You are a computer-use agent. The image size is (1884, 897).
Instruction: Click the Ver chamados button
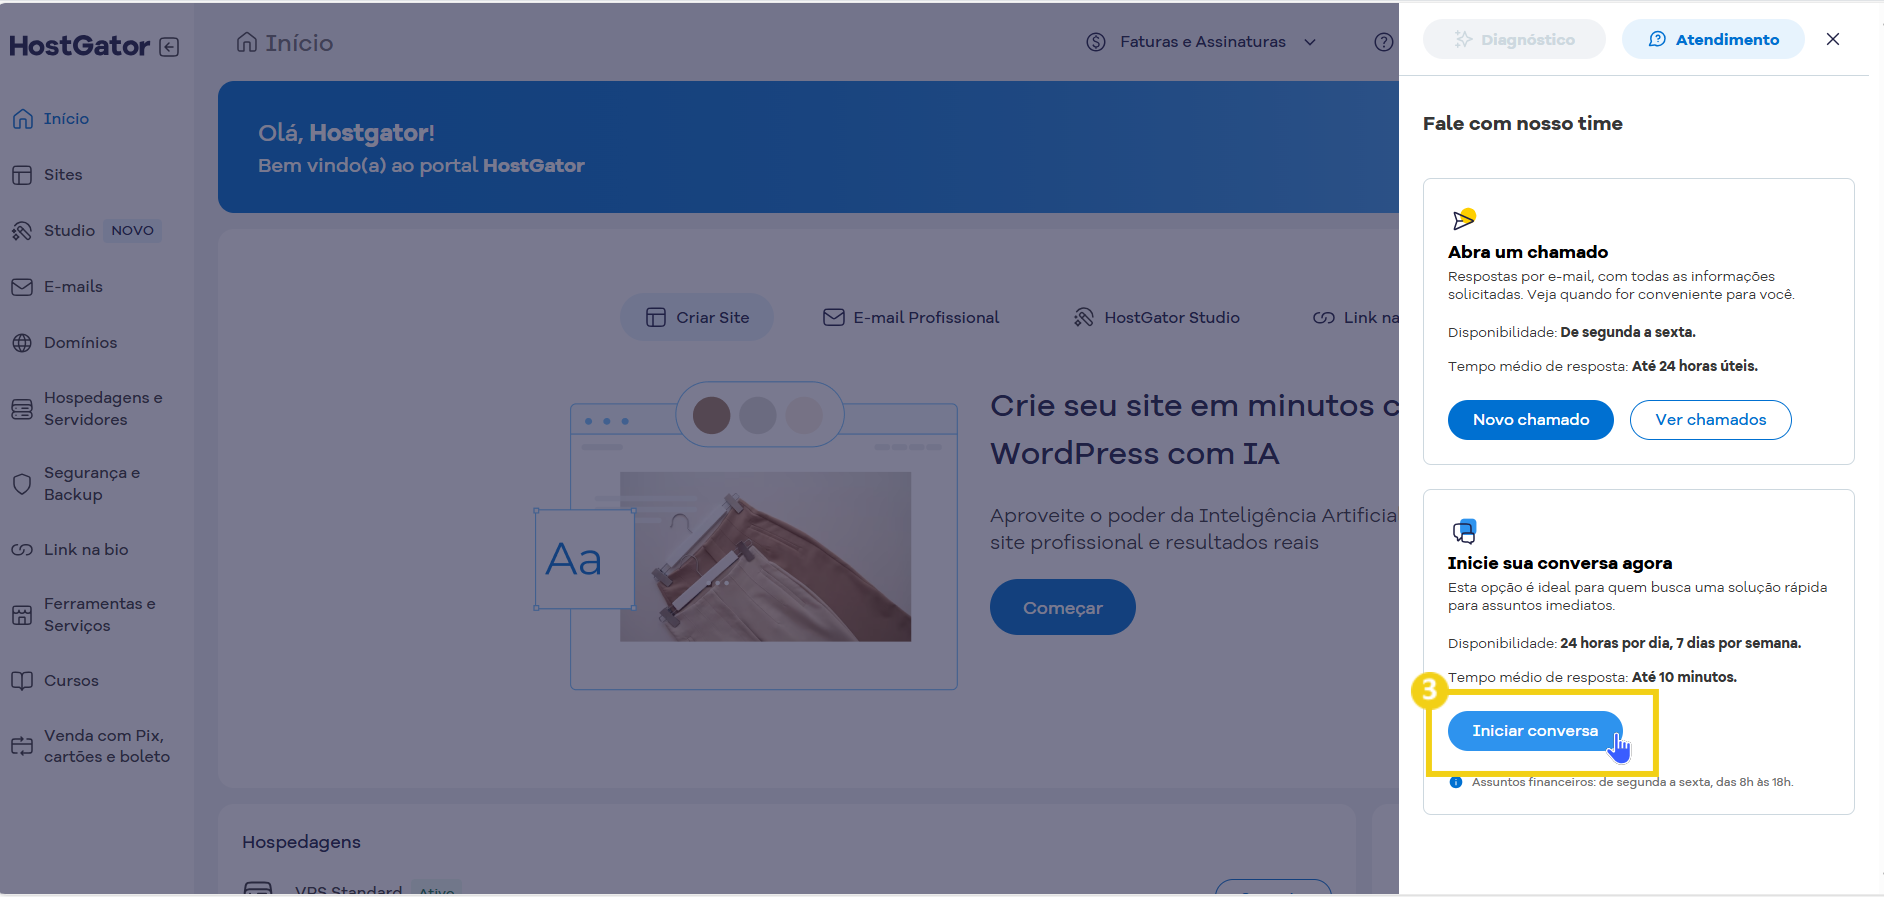(1711, 420)
